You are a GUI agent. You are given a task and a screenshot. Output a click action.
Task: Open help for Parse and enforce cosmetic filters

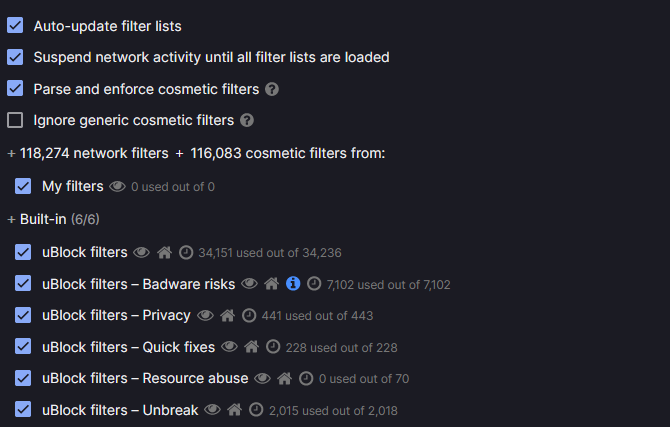tap(272, 89)
